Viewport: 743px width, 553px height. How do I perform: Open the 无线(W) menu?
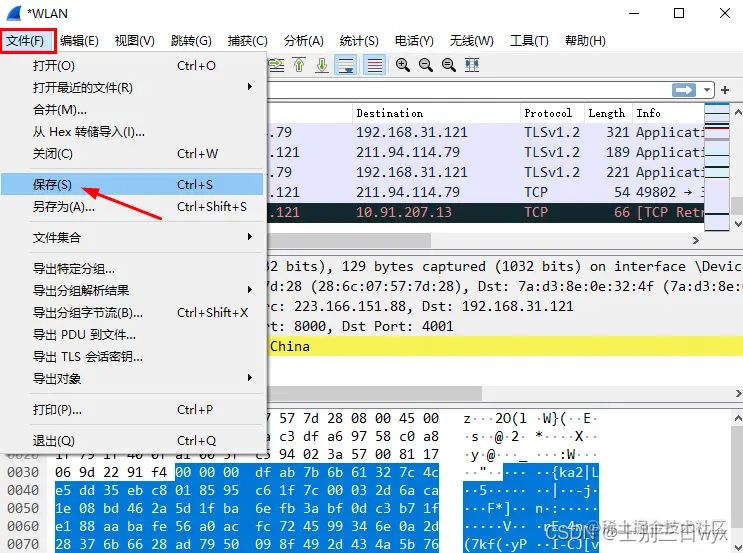click(x=471, y=41)
